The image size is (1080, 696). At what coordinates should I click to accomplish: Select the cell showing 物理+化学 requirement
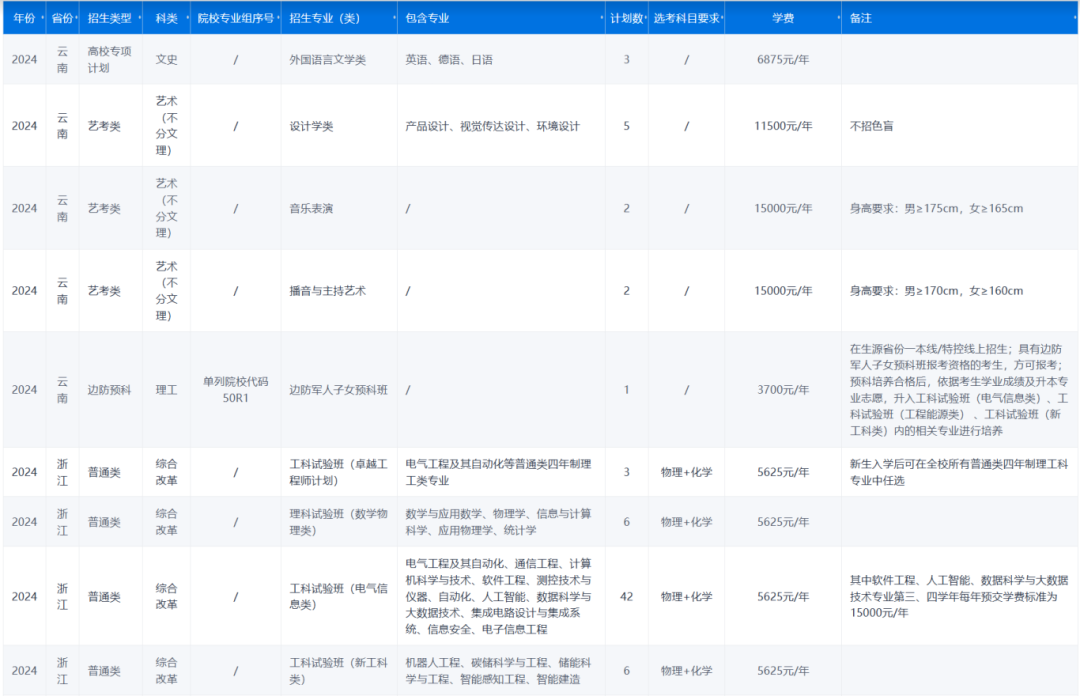click(686, 471)
